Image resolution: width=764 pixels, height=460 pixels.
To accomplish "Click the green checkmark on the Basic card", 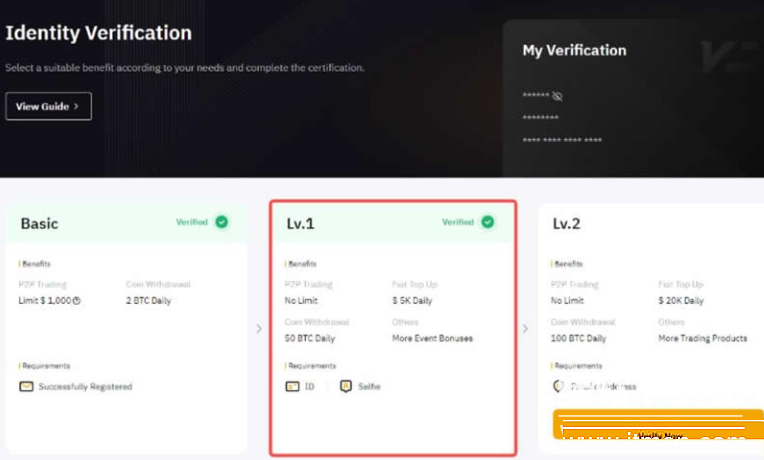I will [221, 222].
